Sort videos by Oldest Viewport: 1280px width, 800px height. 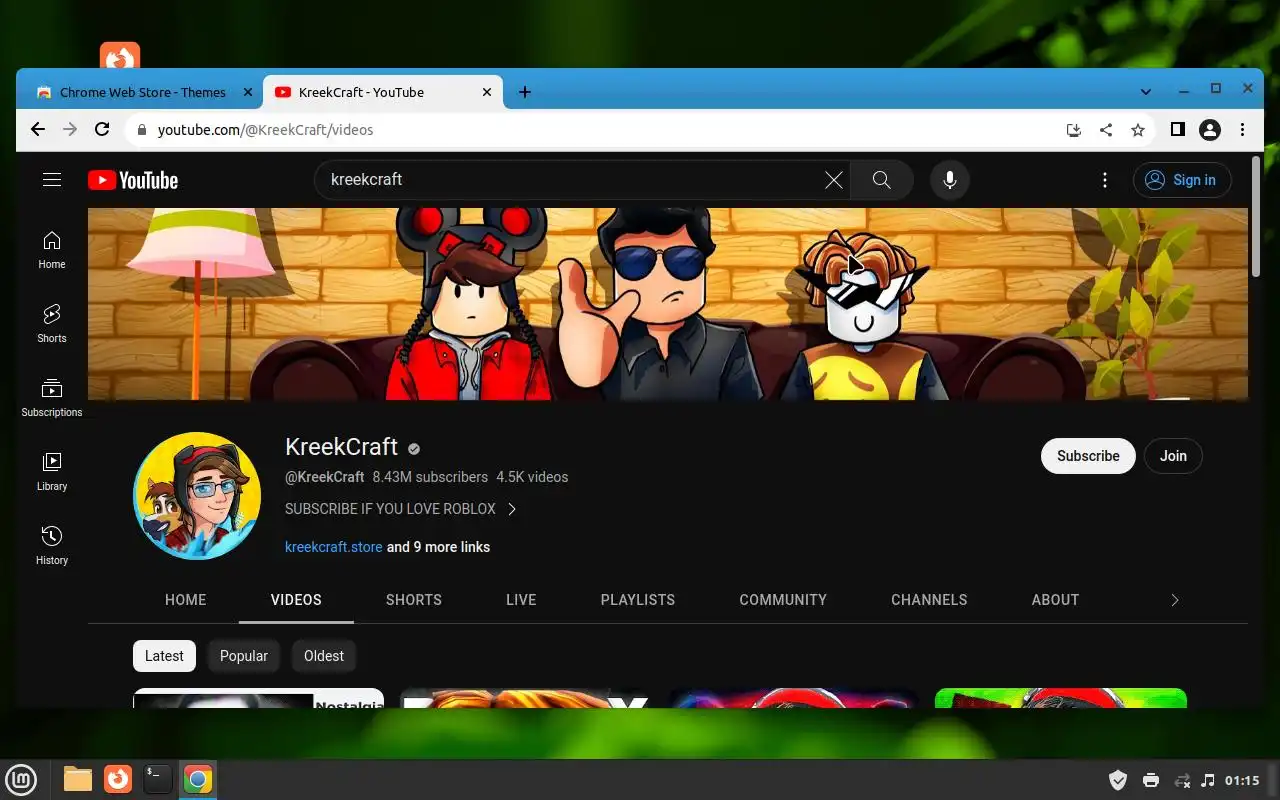(x=324, y=656)
